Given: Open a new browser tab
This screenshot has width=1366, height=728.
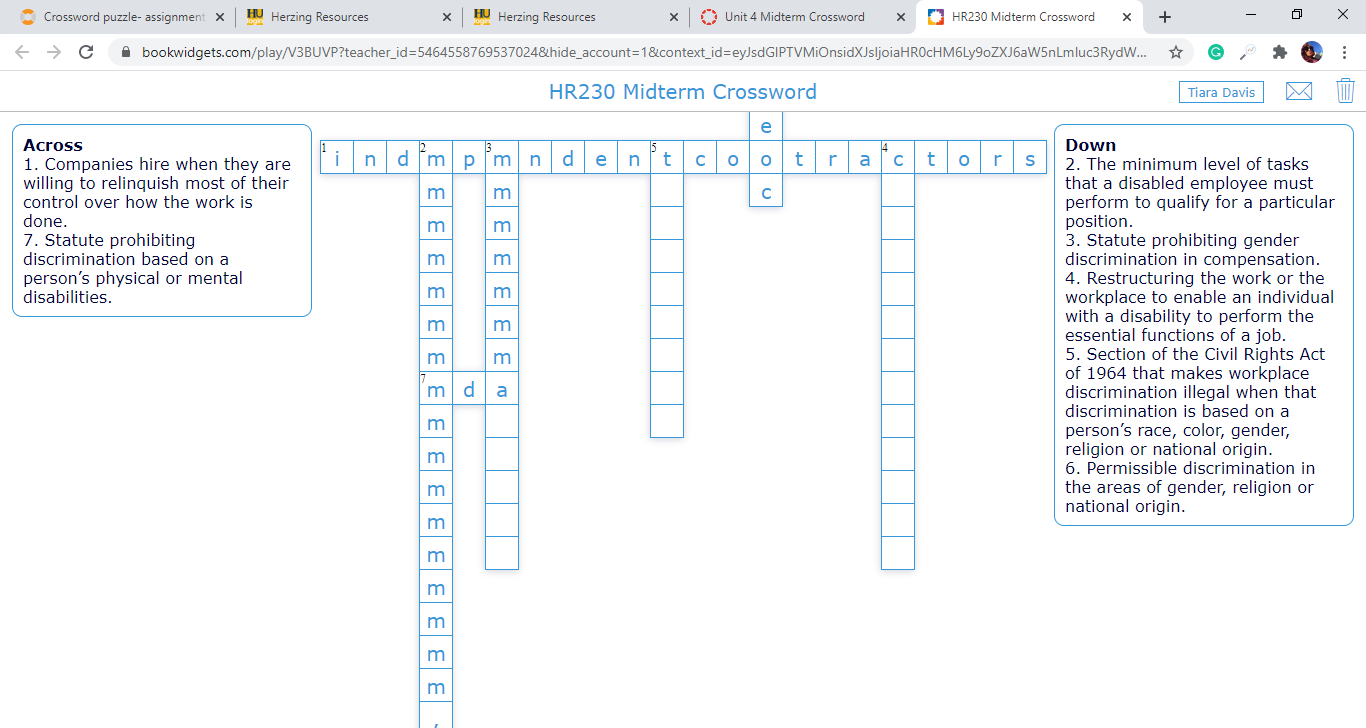Looking at the screenshot, I should pos(1164,17).
